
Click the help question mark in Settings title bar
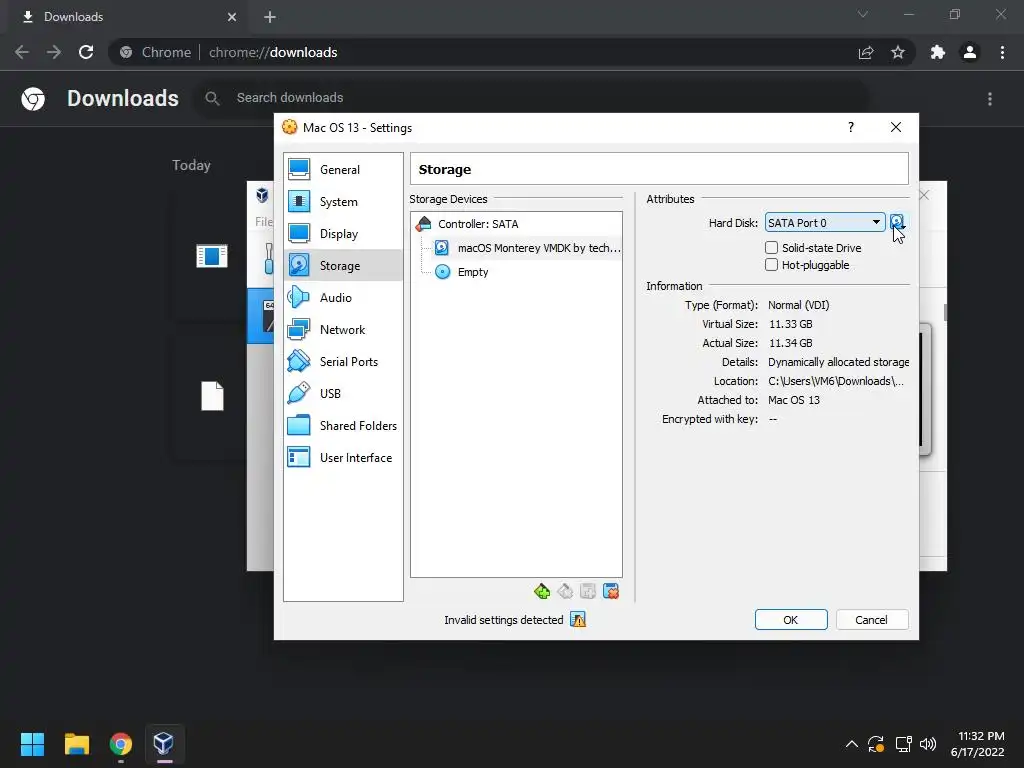(x=851, y=127)
